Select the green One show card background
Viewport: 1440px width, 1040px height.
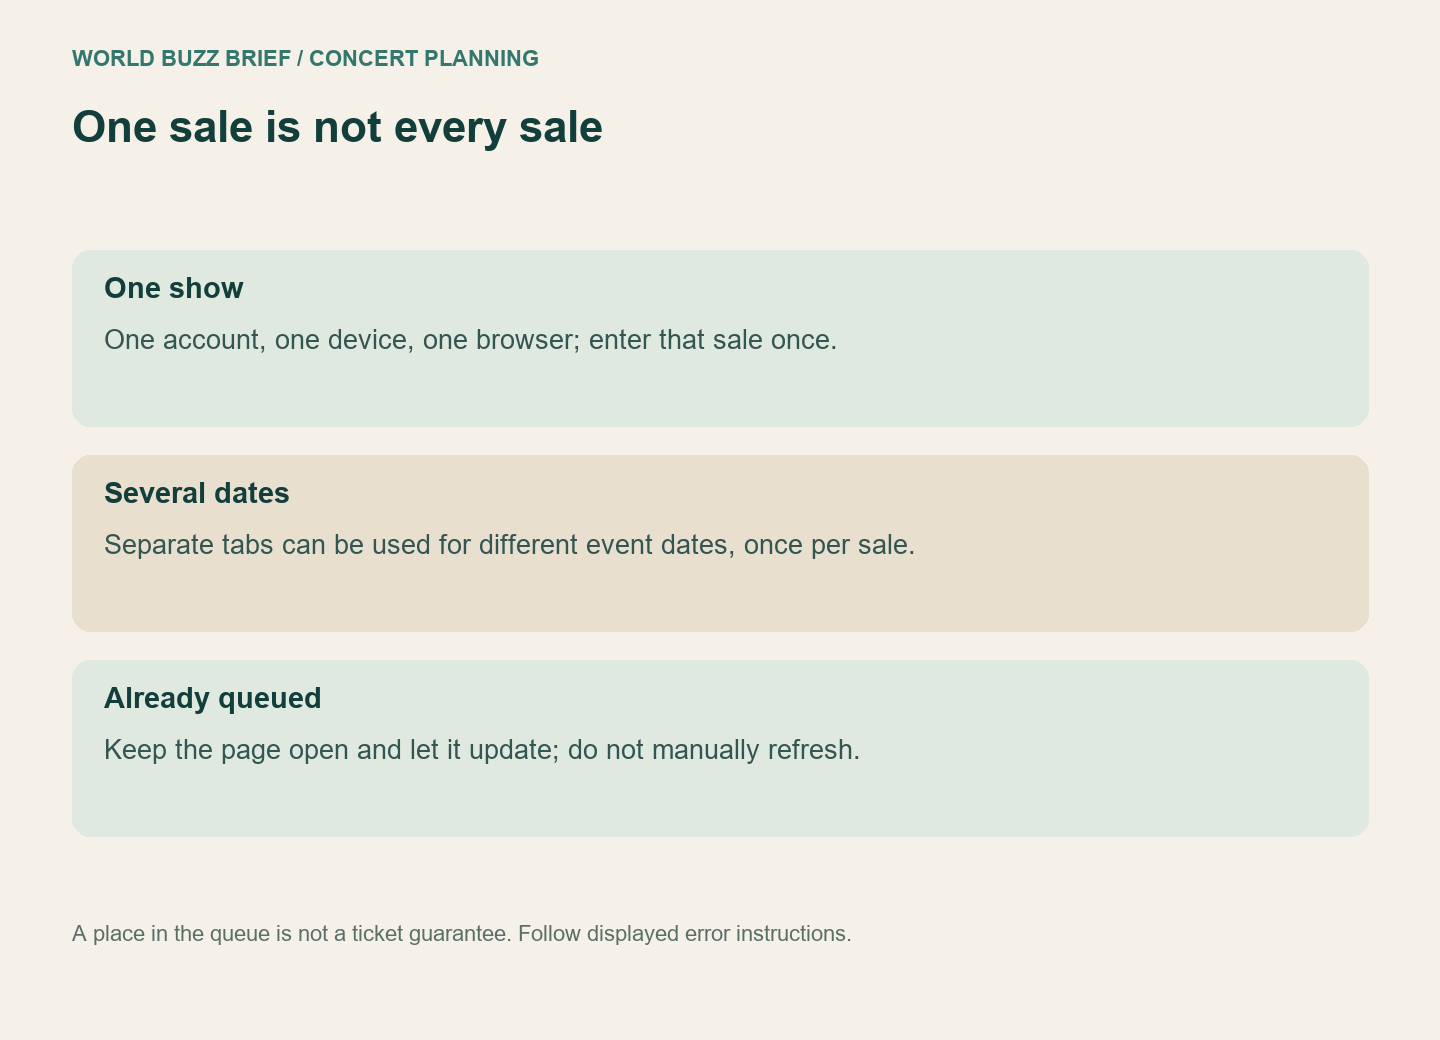point(720,338)
